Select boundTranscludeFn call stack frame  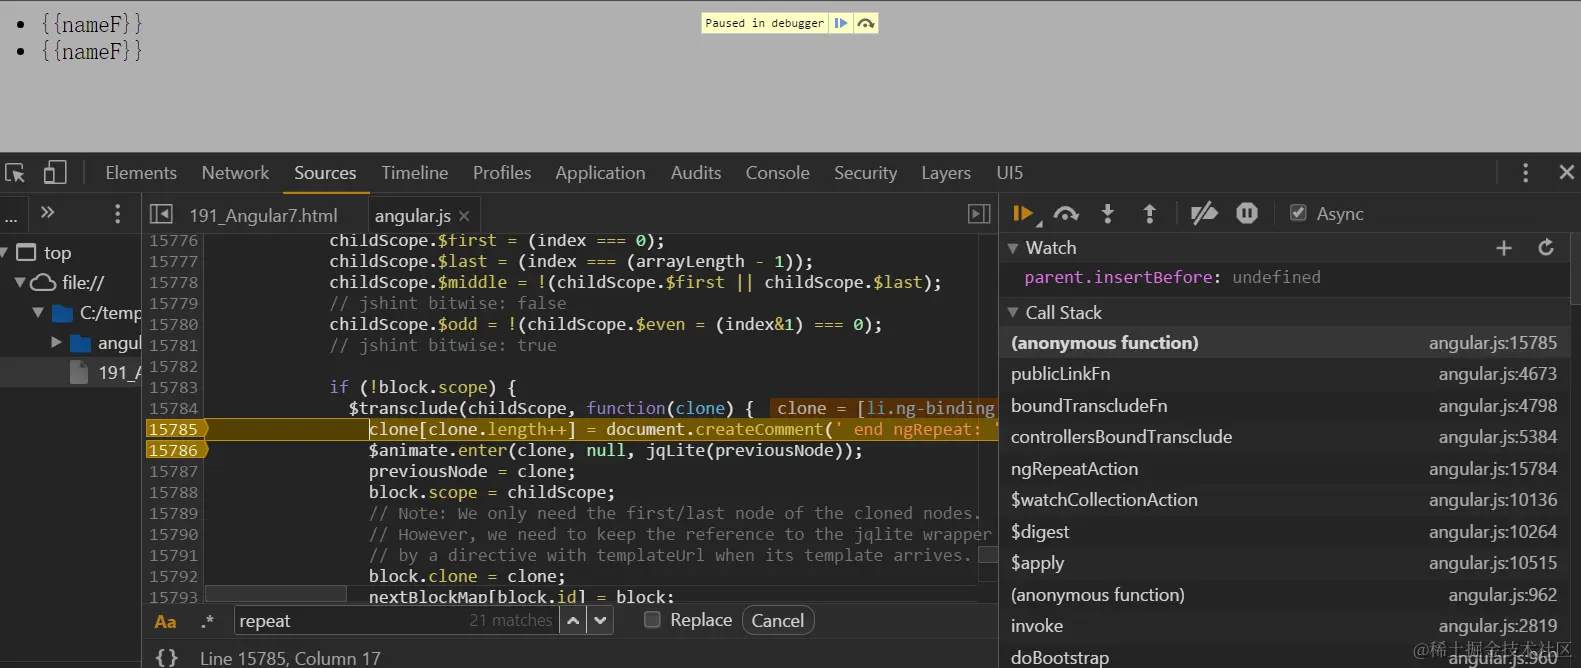coord(1284,406)
